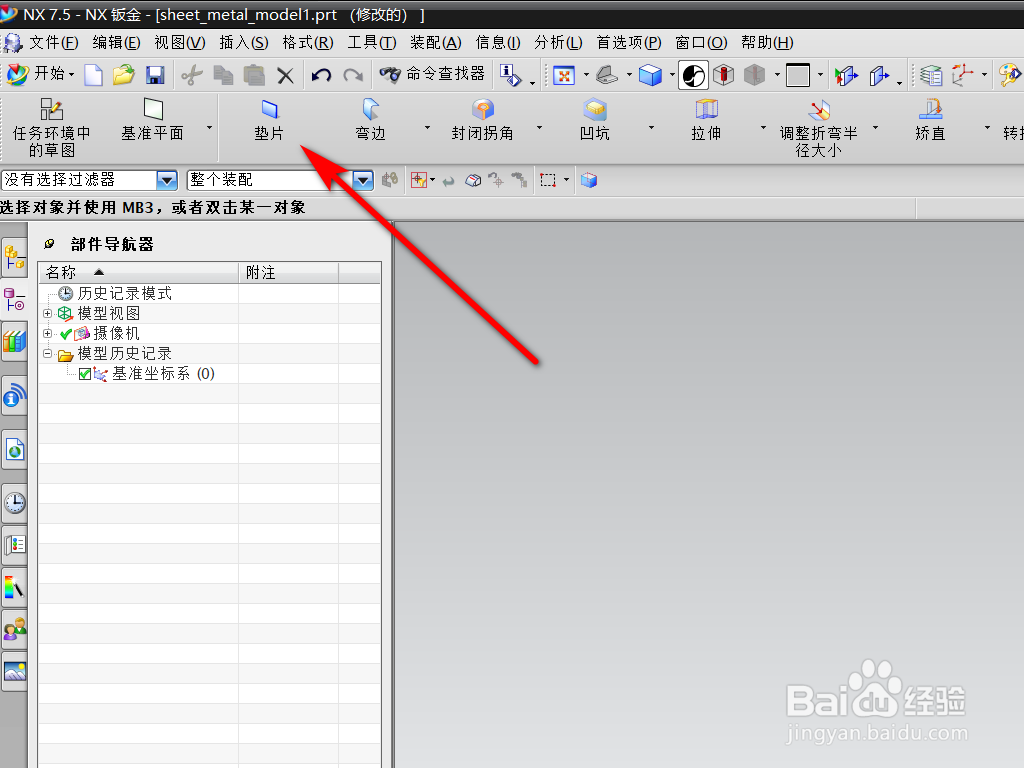1024x768 pixels.
Task: Sort the tree by the 名称 column
Action: point(60,272)
